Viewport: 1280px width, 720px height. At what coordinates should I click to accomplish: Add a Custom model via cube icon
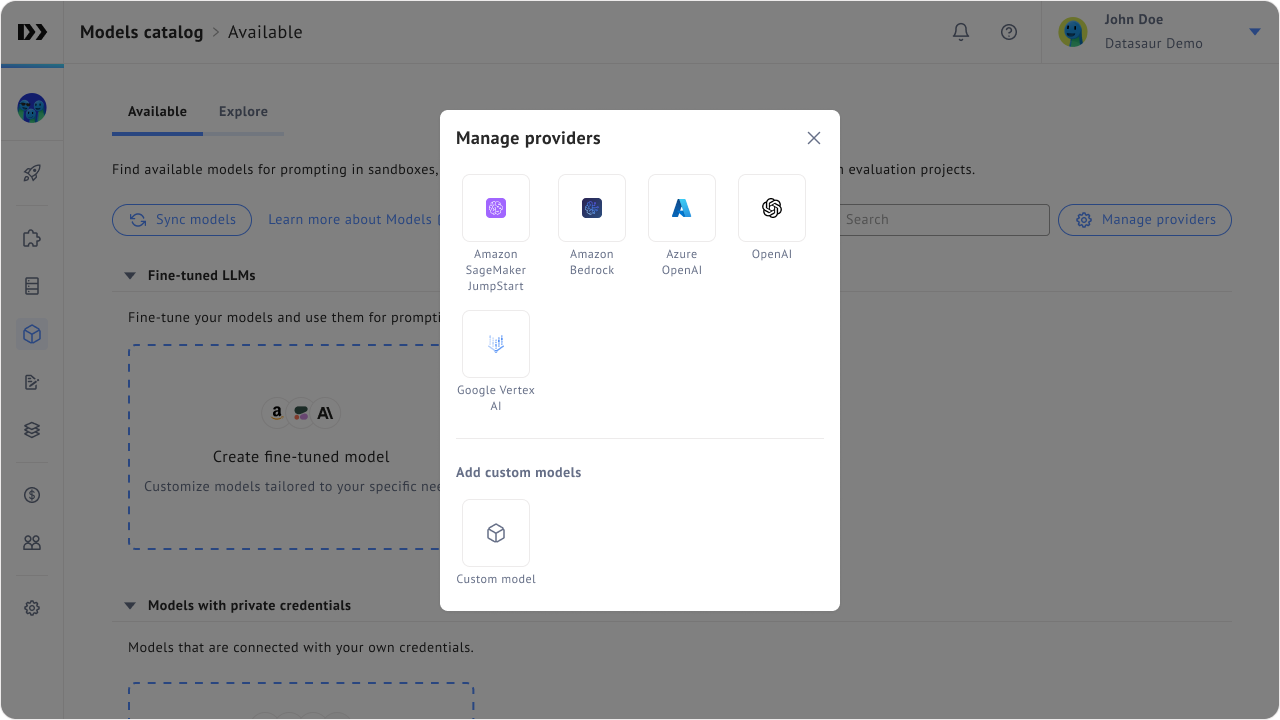(x=496, y=533)
